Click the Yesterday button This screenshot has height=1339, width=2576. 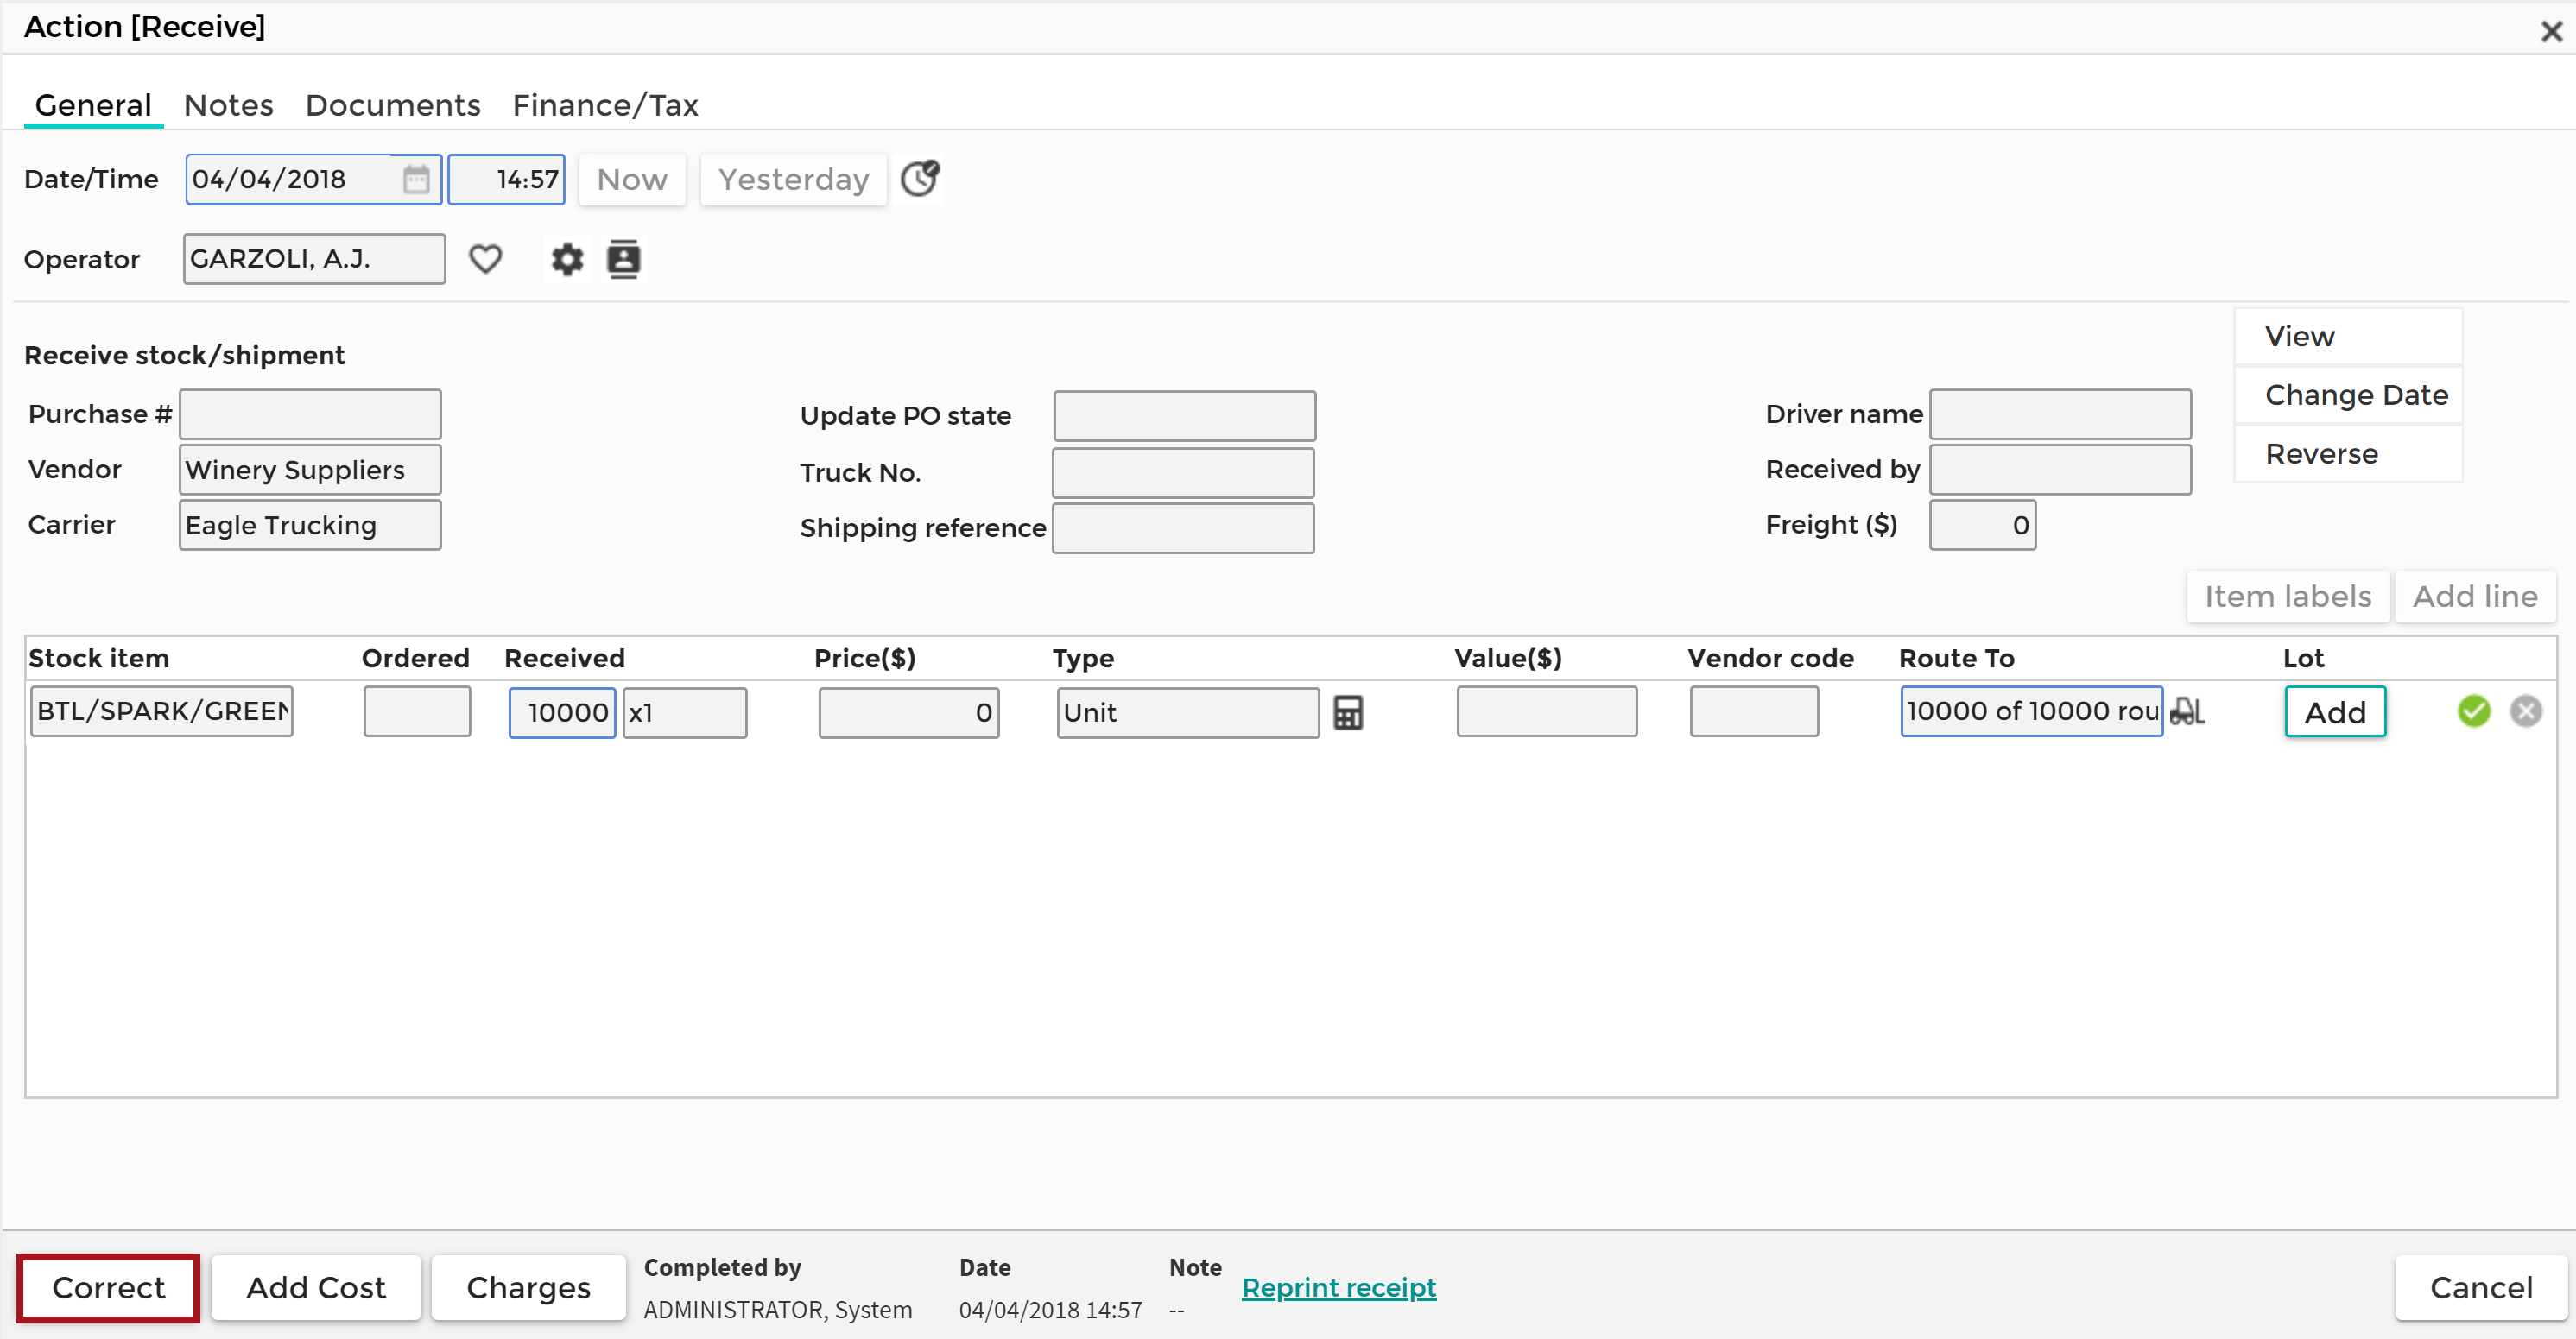794,179
